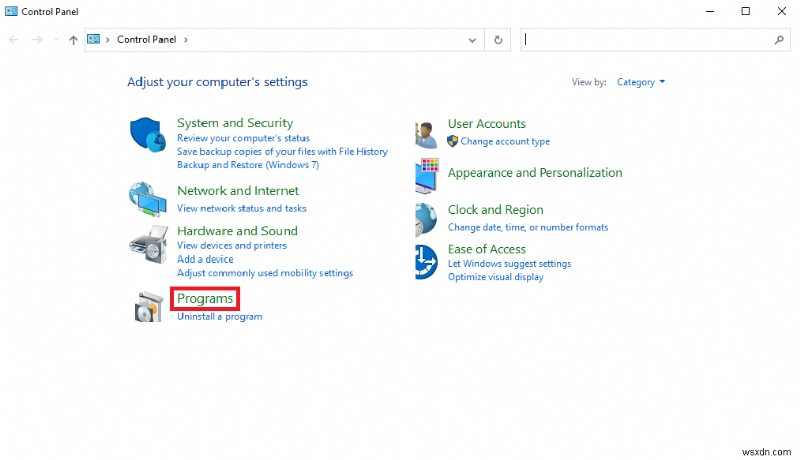Open Clock and Region category
Viewport: 800px width, 460px height.
pyautogui.click(x=495, y=210)
